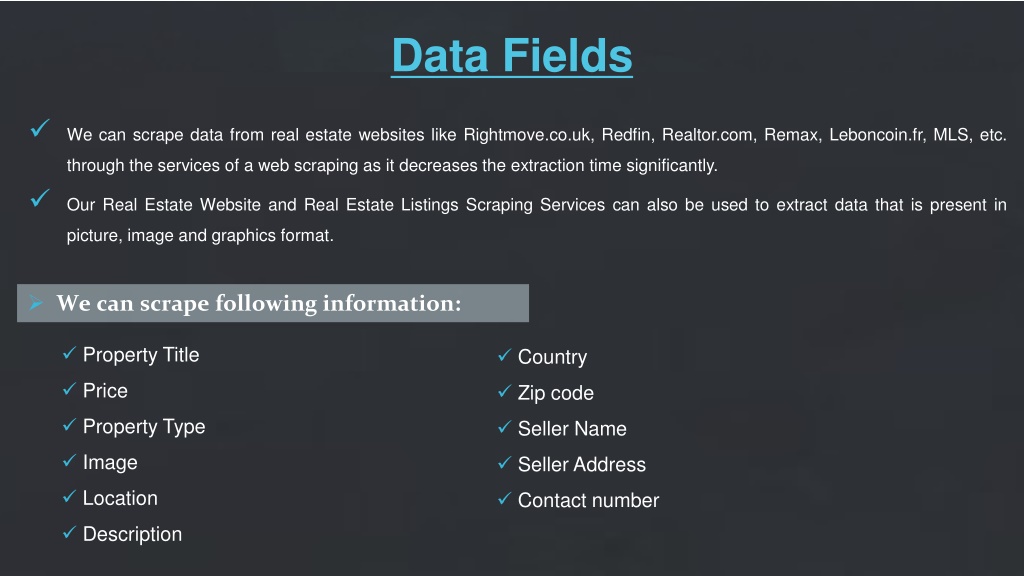
Task: Click the blue arrow in scrape information banner
Action: click(36, 303)
